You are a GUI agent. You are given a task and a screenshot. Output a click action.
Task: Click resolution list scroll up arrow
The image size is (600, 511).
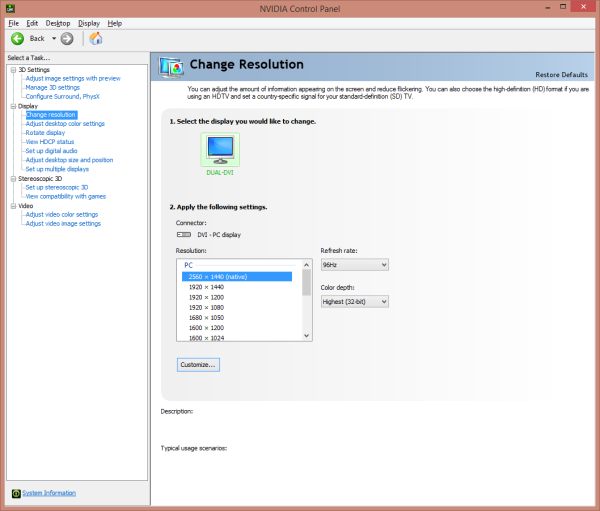[307, 265]
